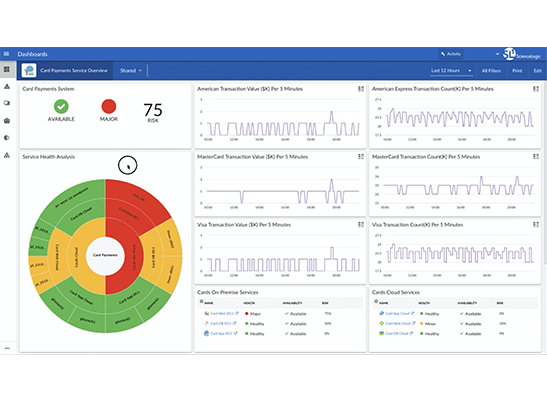This screenshot has height=401, width=547.
Task: Open options for MasterCard Transaction Value widget
Action: pos(361,157)
